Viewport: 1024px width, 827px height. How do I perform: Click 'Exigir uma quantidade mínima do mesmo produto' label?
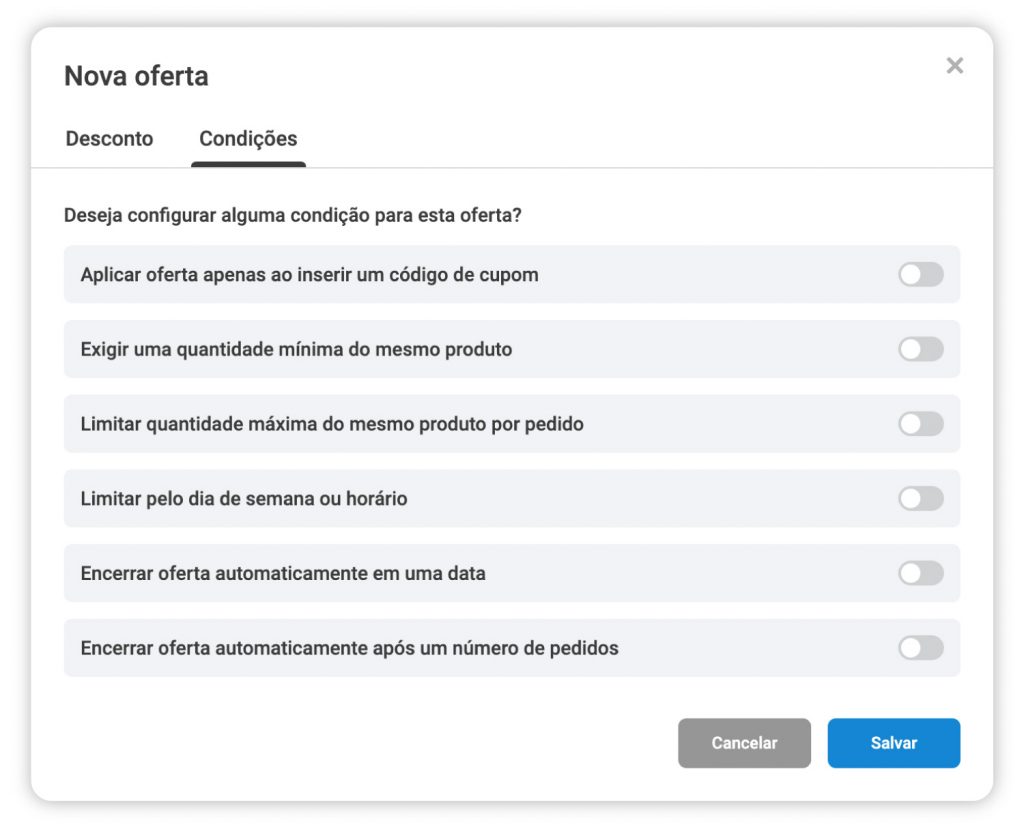click(296, 349)
